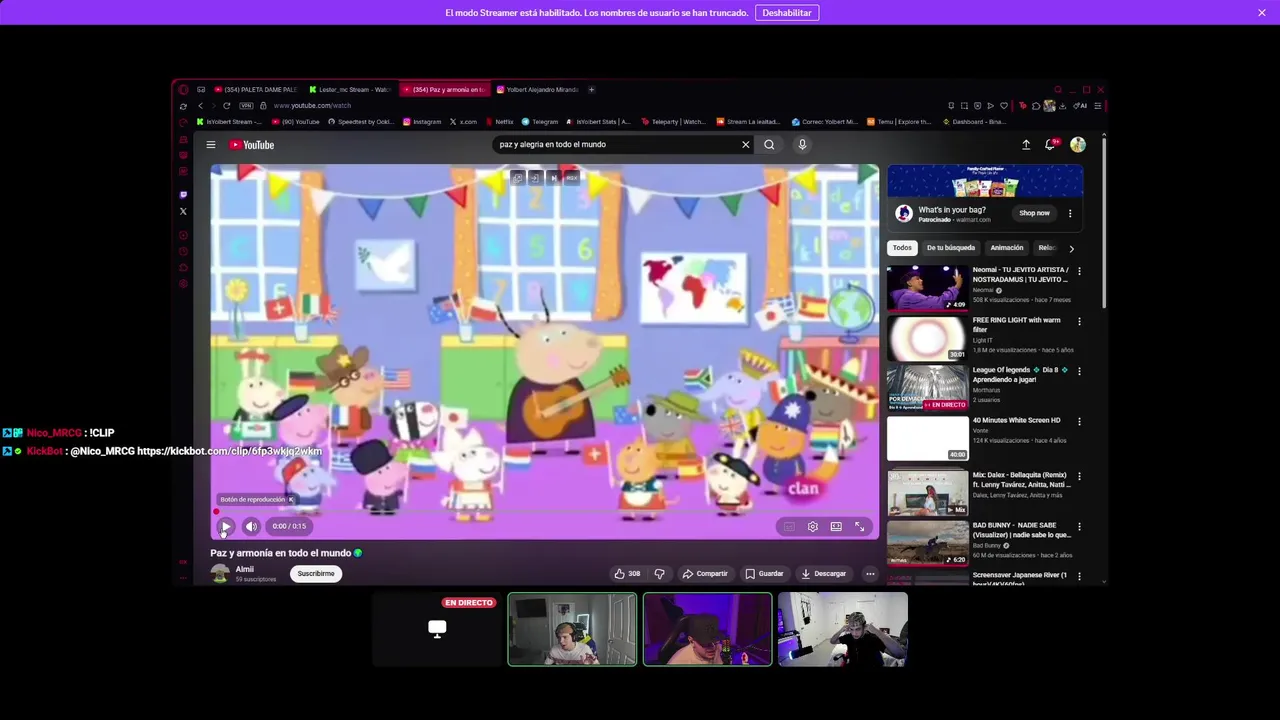Click the Shop now ad button
The width and height of the screenshot is (1280, 720).
[x=1035, y=213]
